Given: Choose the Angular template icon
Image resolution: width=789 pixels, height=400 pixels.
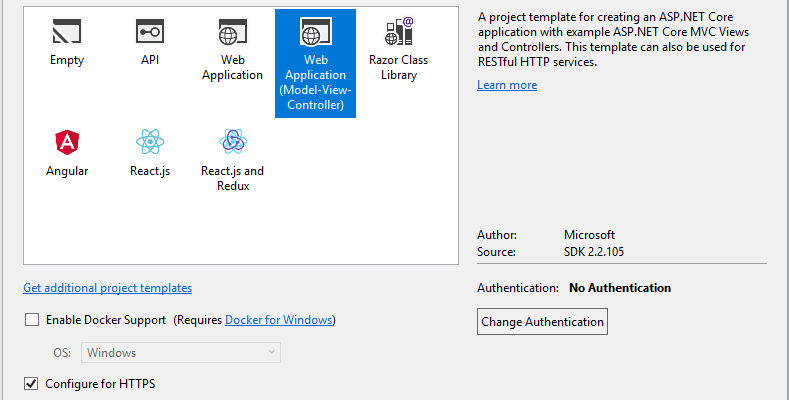Looking at the screenshot, I should pos(67,142).
